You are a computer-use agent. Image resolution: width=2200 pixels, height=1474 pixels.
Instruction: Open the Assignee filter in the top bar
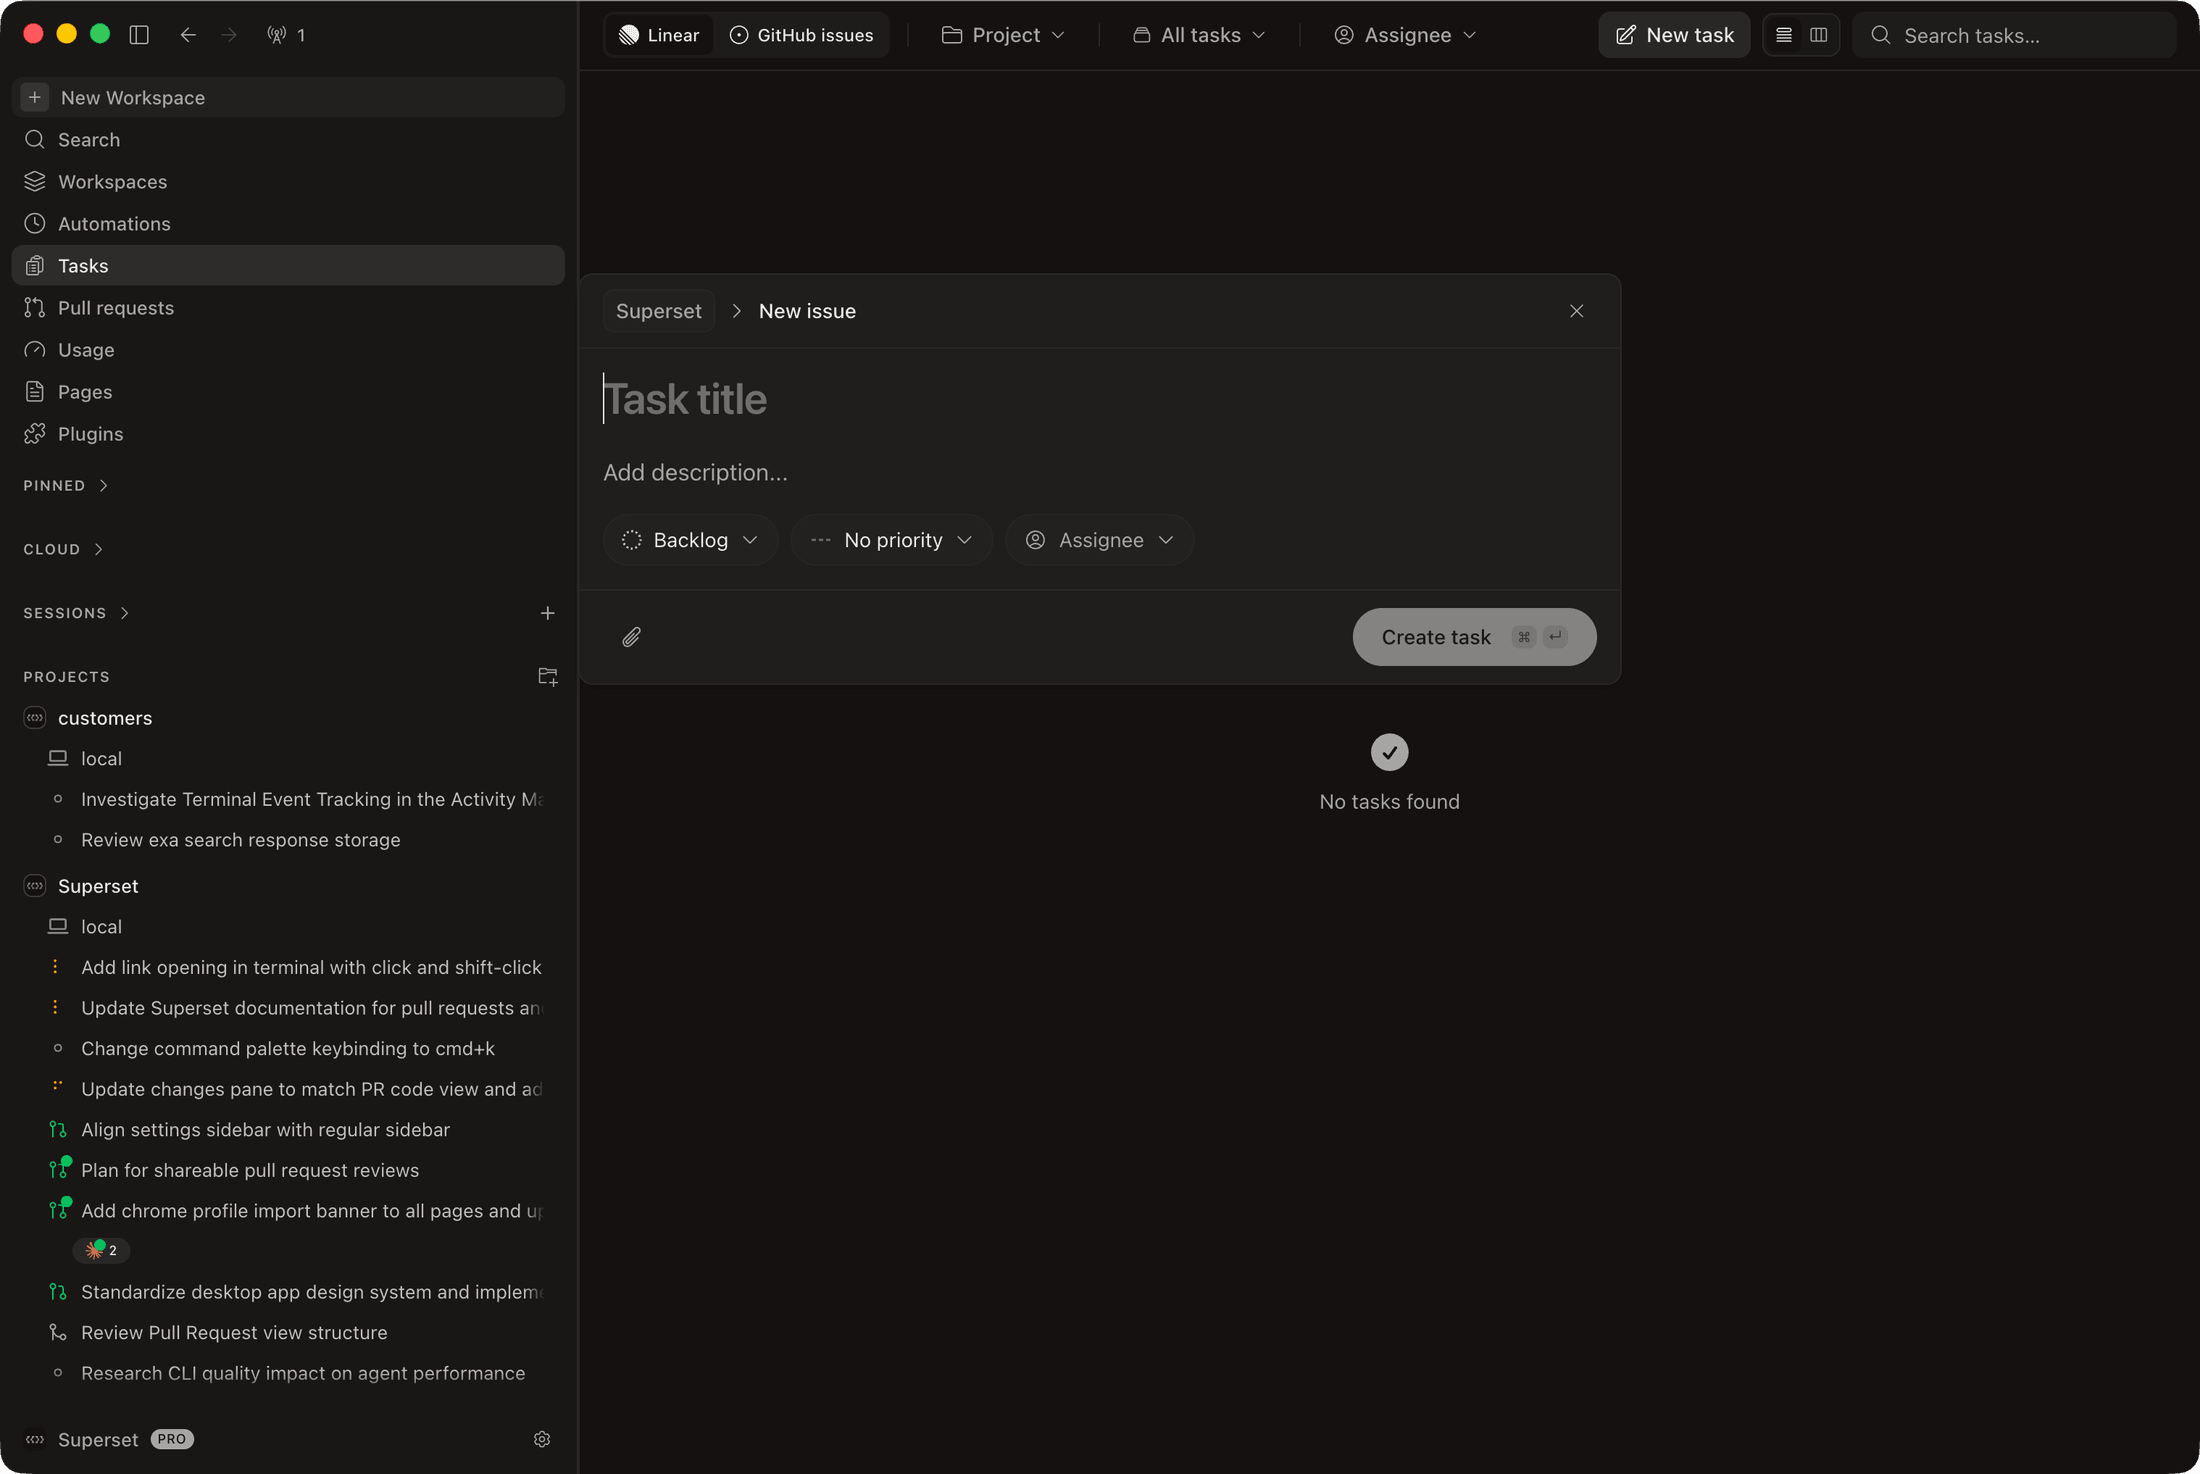(1405, 35)
